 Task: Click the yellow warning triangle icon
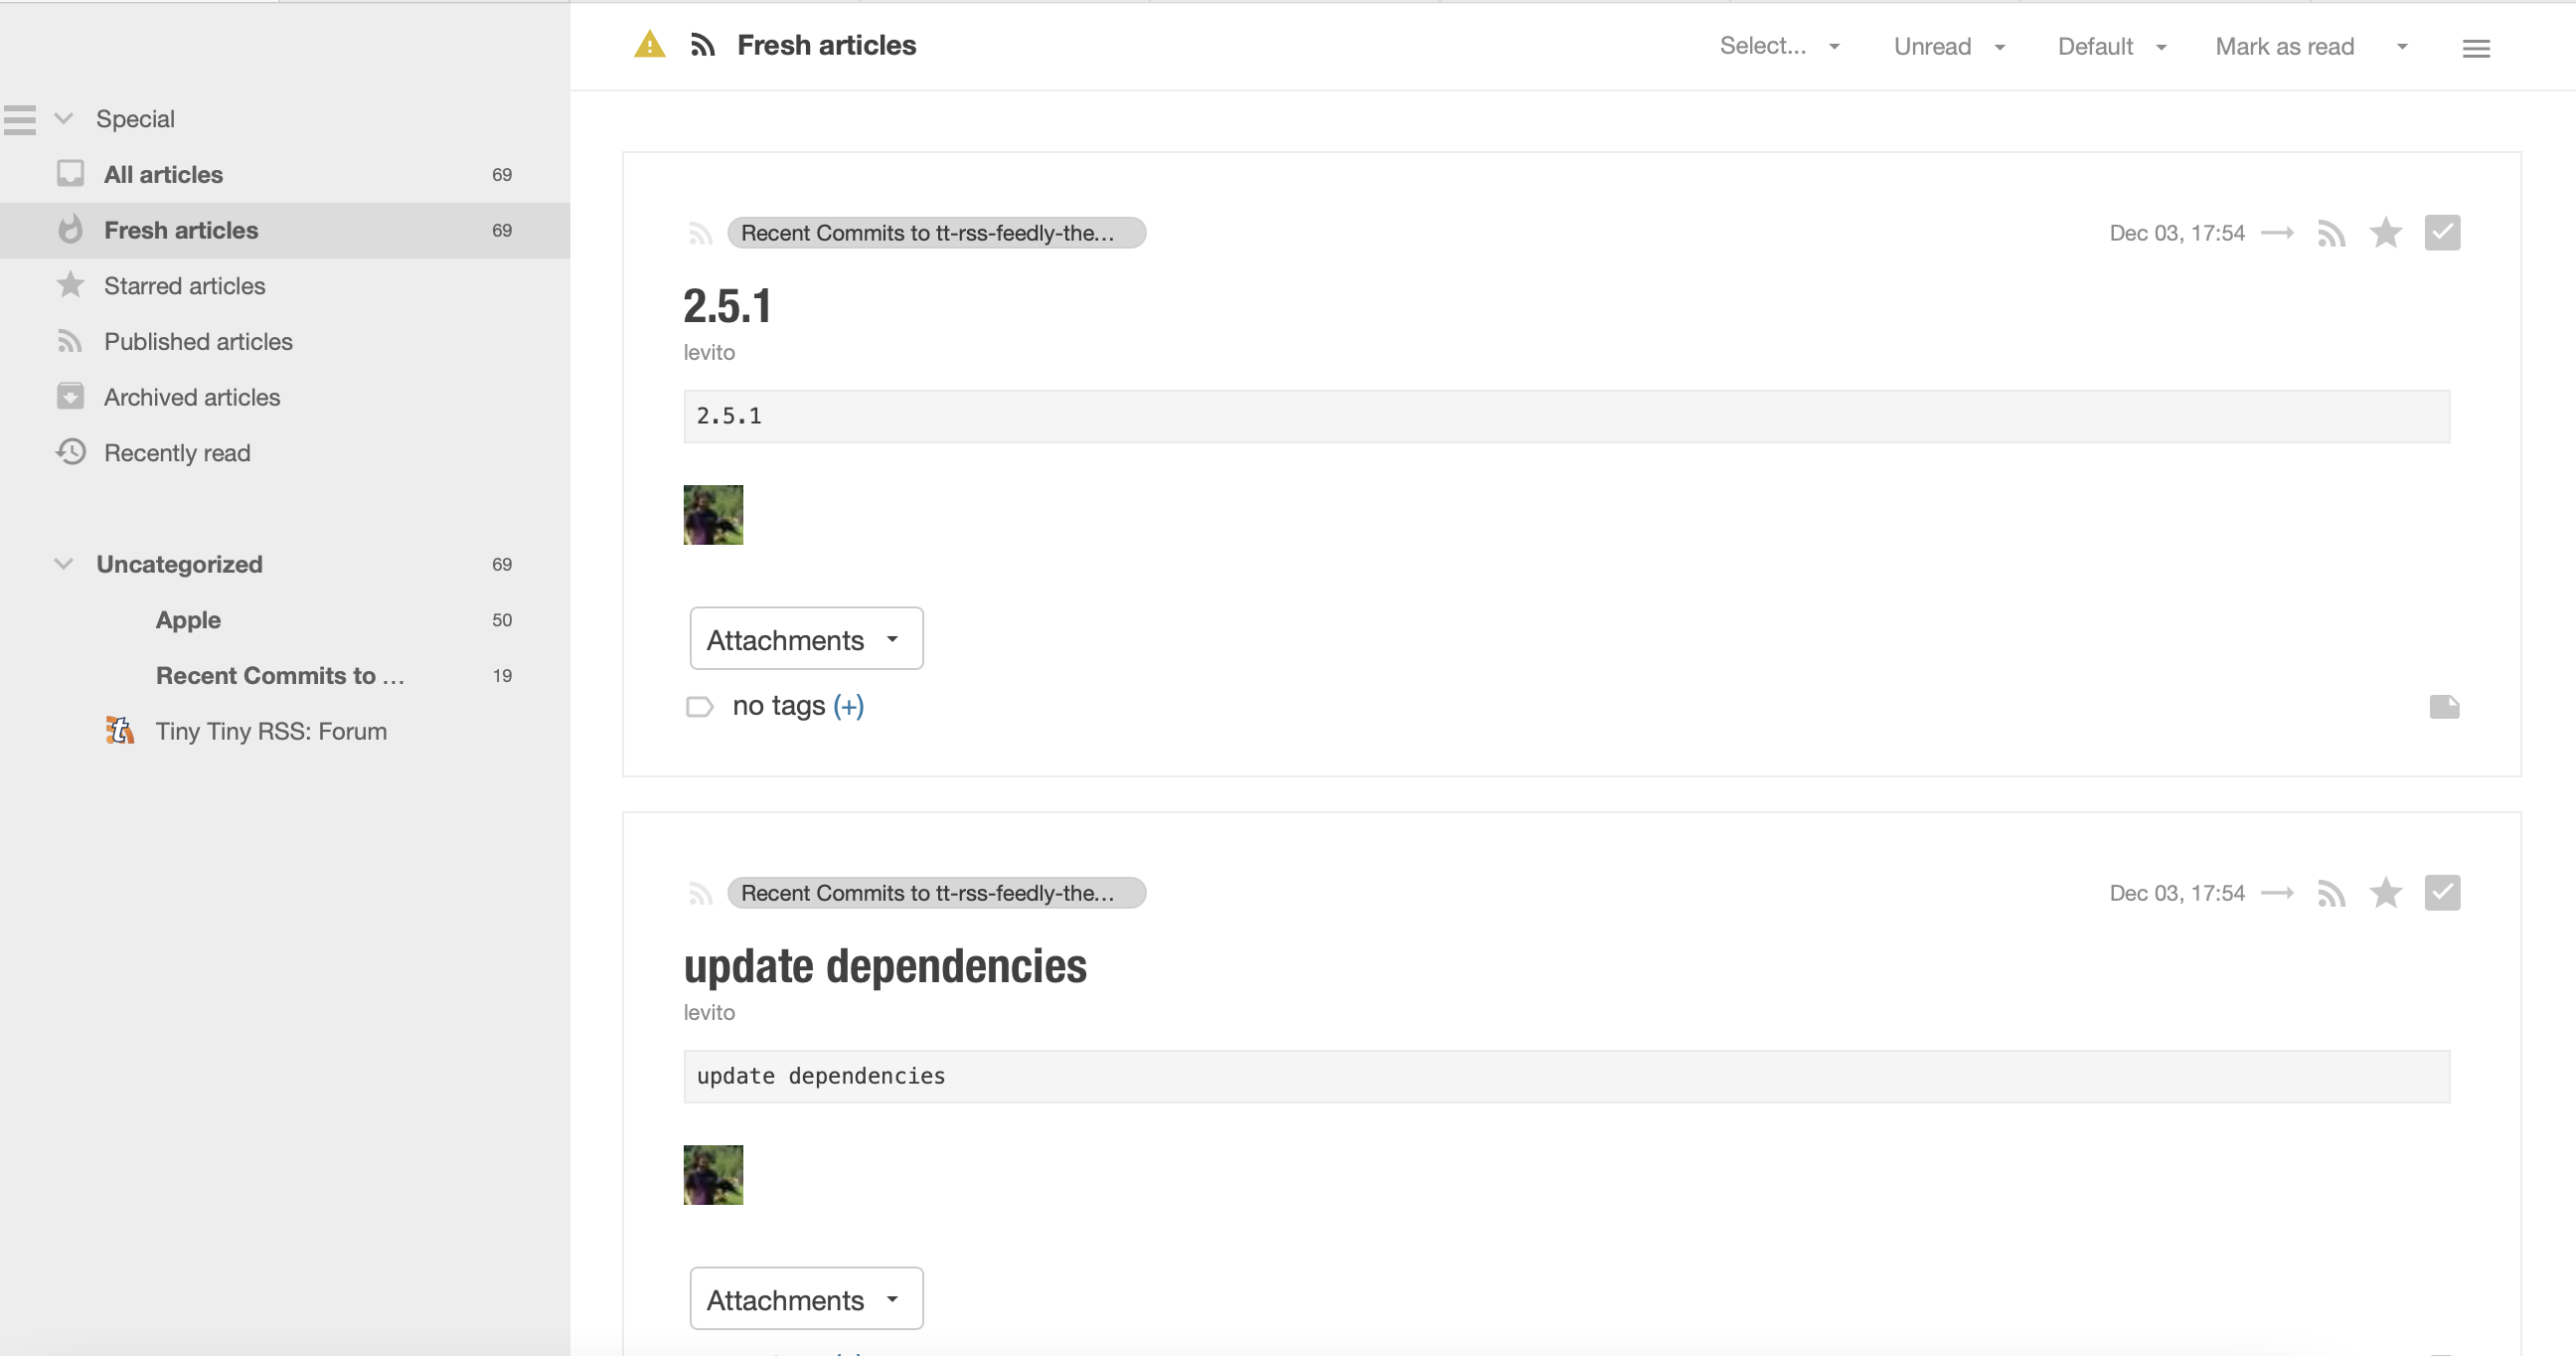point(649,45)
